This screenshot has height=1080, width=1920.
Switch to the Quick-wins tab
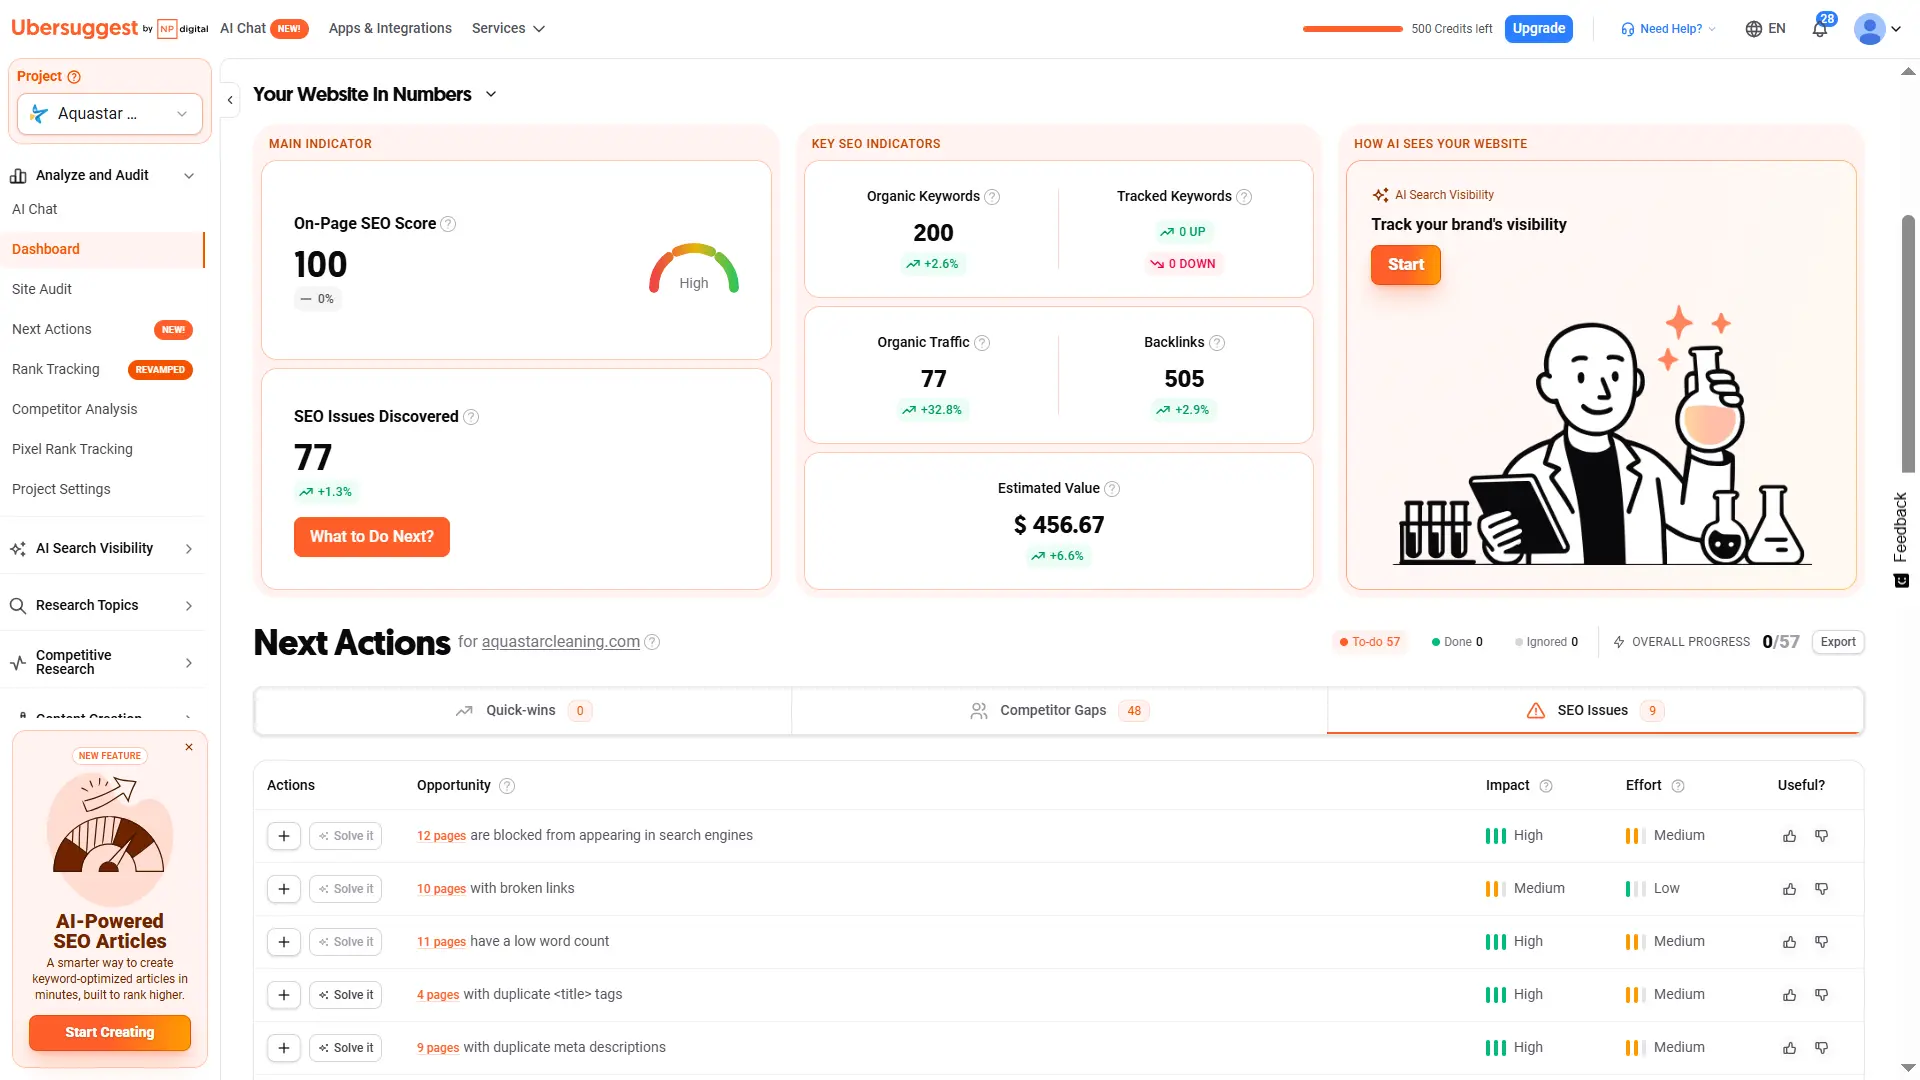[523, 711]
